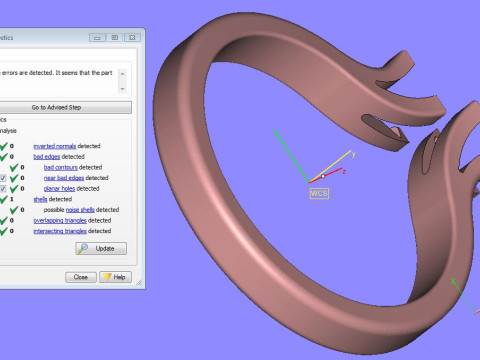Click the Close button in the dialog

click(x=81, y=277)
